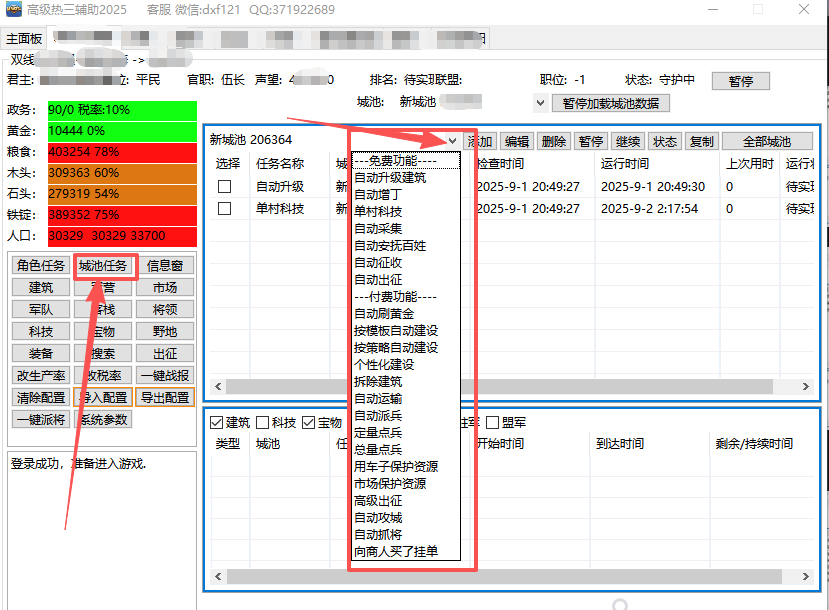Pick 向商人买了挂单 from the list
The image size is (829, 610).
click(x=394, y=551)
